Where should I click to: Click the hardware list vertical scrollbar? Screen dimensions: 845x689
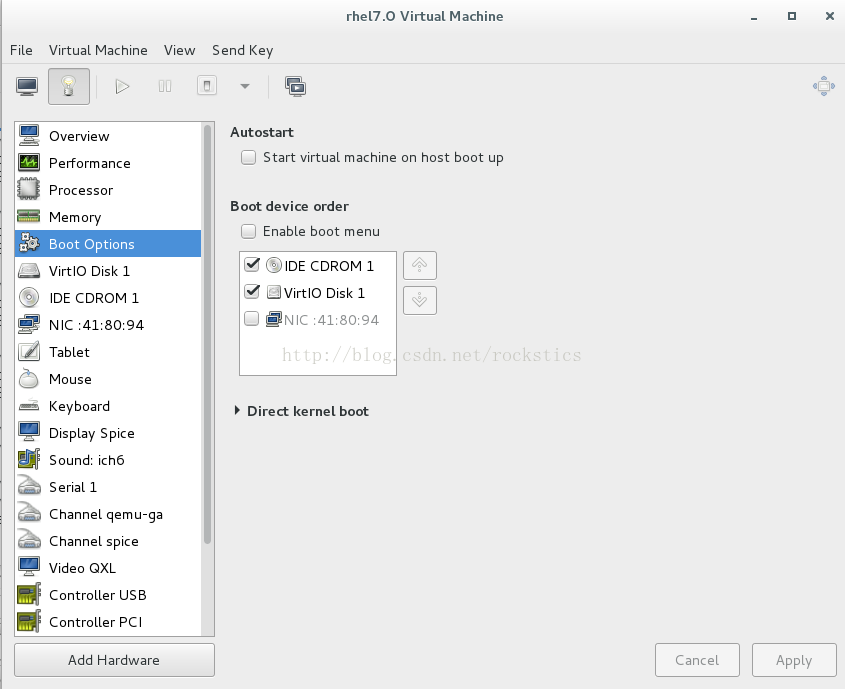click(x=207, y=334)
